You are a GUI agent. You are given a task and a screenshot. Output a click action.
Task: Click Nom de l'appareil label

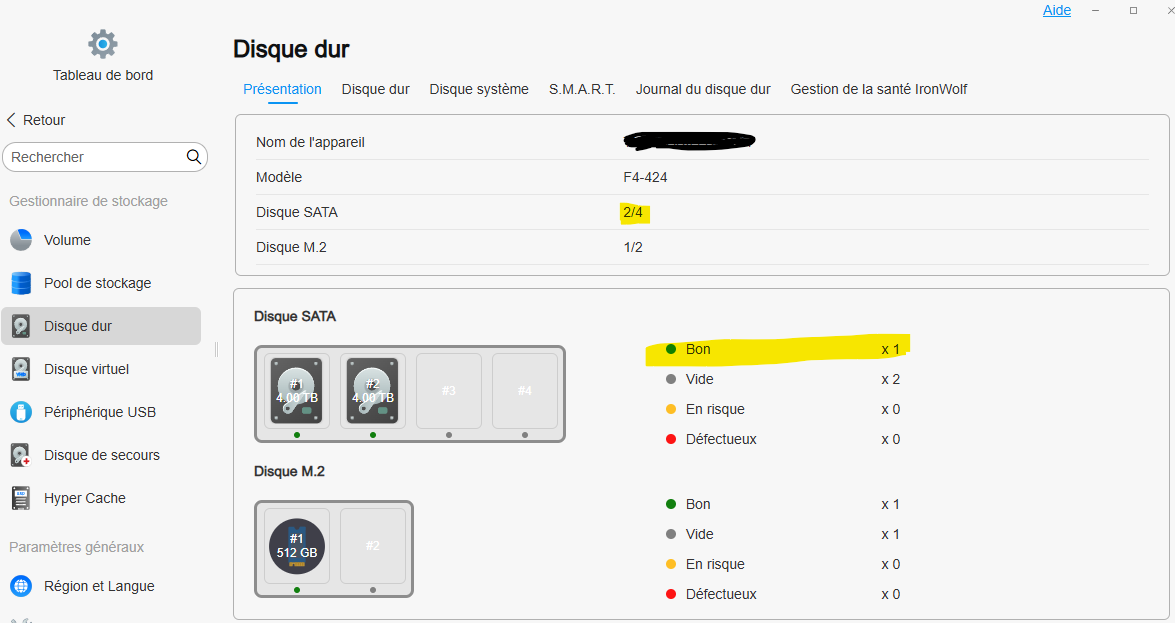[x=310, y=142]
